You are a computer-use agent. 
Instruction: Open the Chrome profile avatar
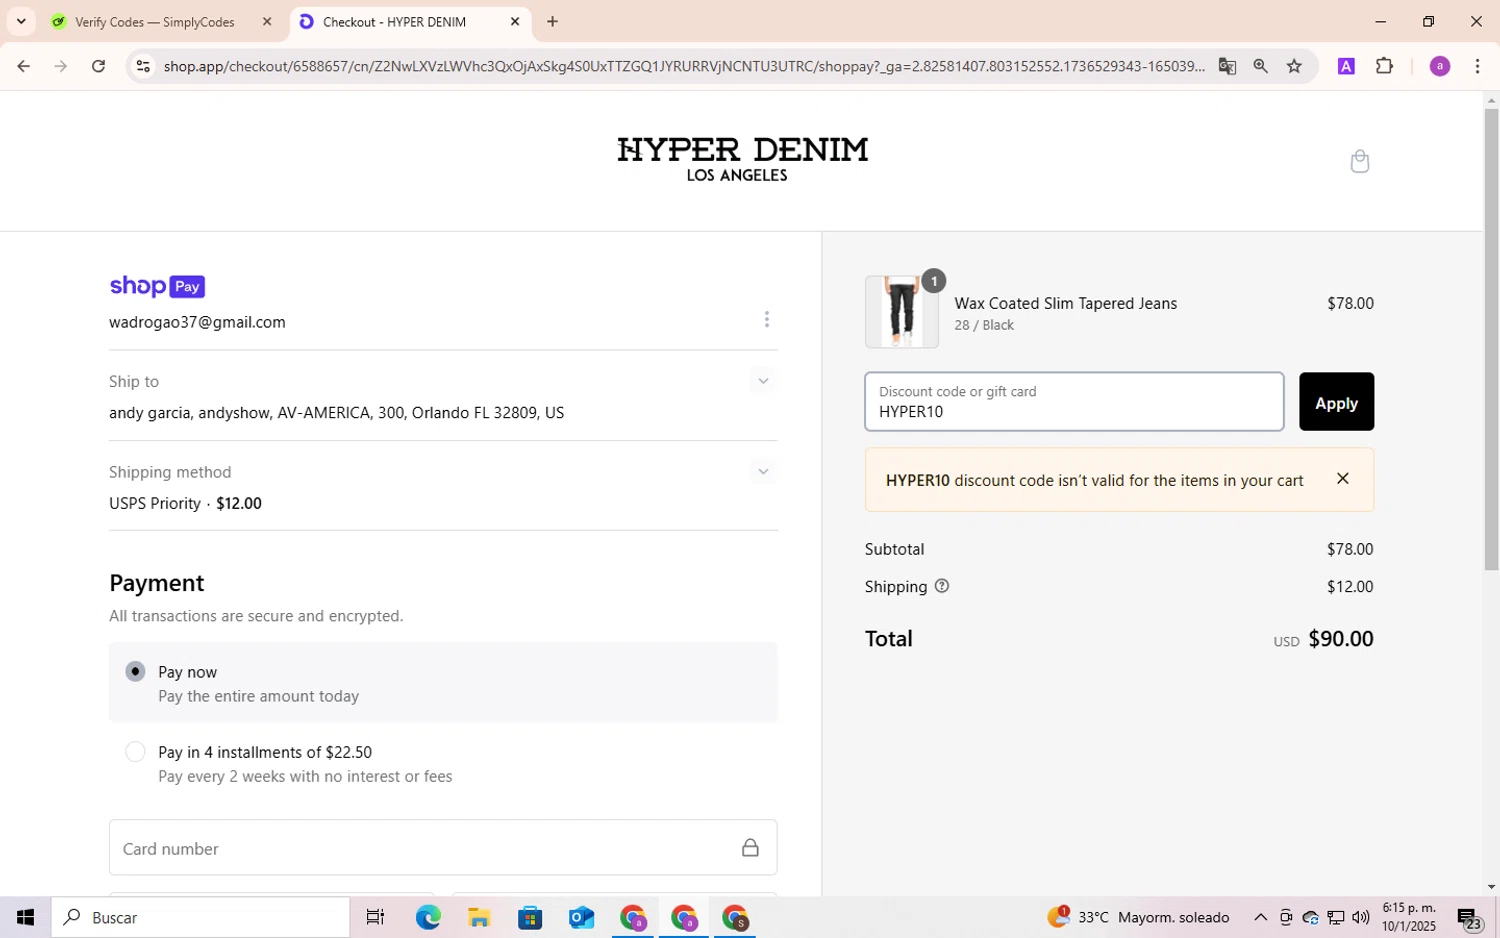pyautogui.click(x=1439, y=66)
